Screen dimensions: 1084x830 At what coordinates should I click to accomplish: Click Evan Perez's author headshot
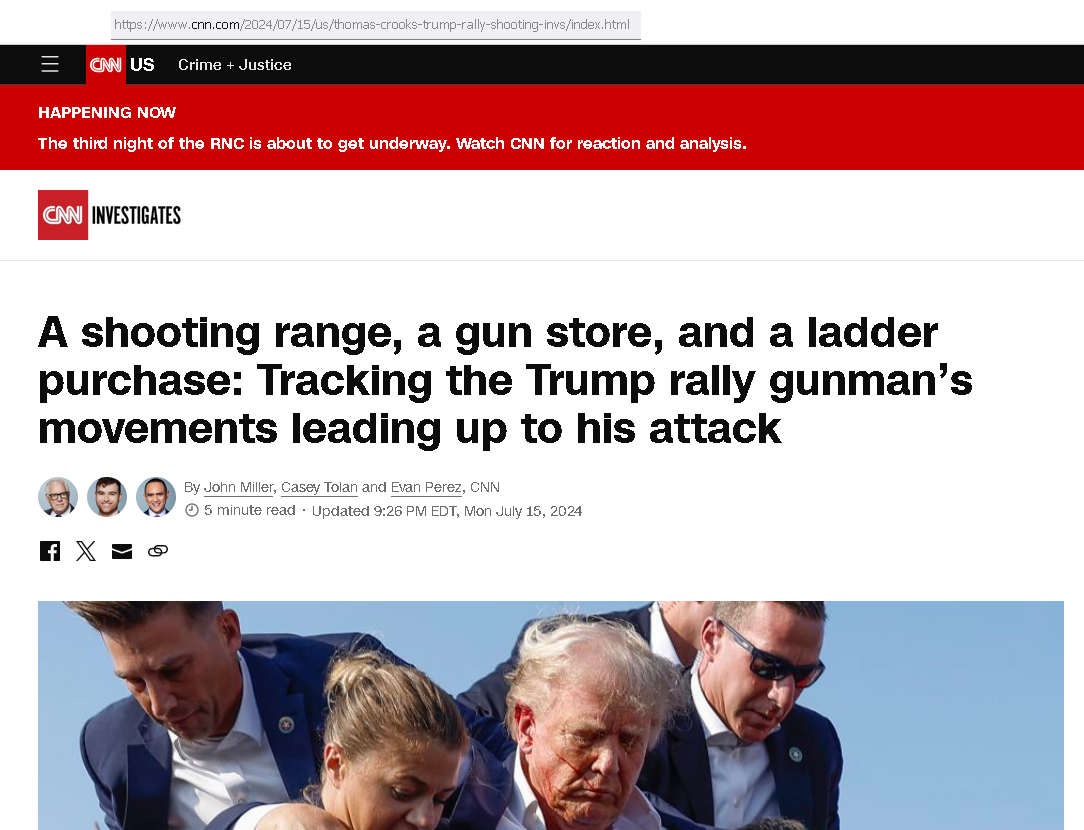(156, 497)
